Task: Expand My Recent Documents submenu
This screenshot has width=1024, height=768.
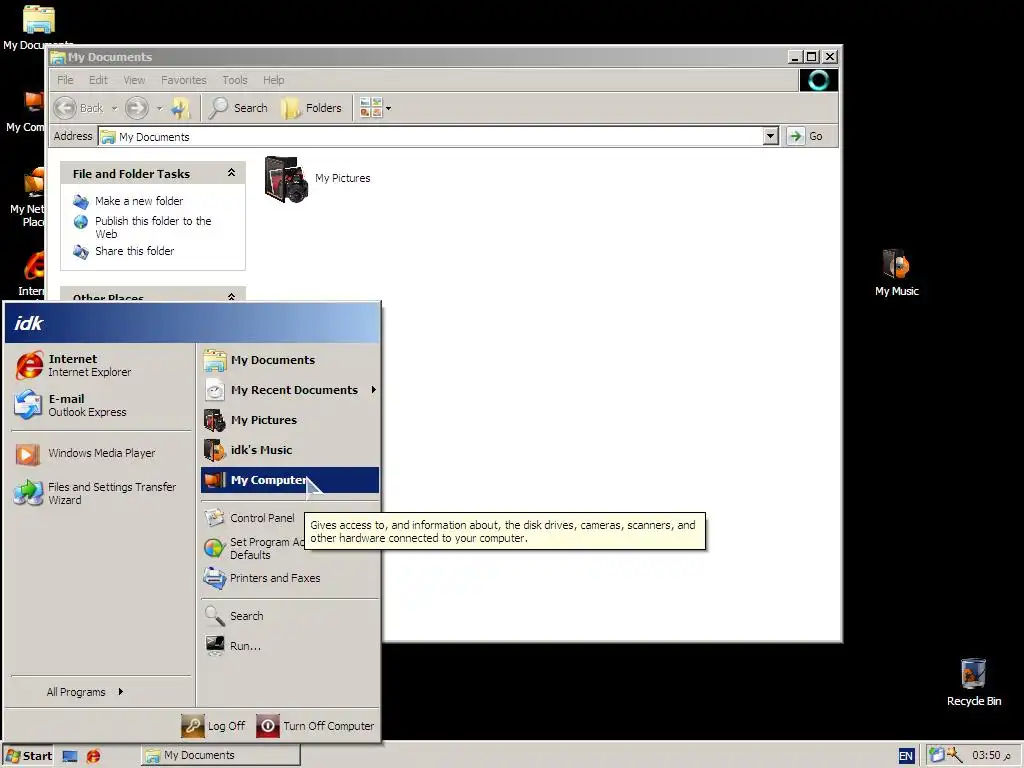Action: pos(289,390)
